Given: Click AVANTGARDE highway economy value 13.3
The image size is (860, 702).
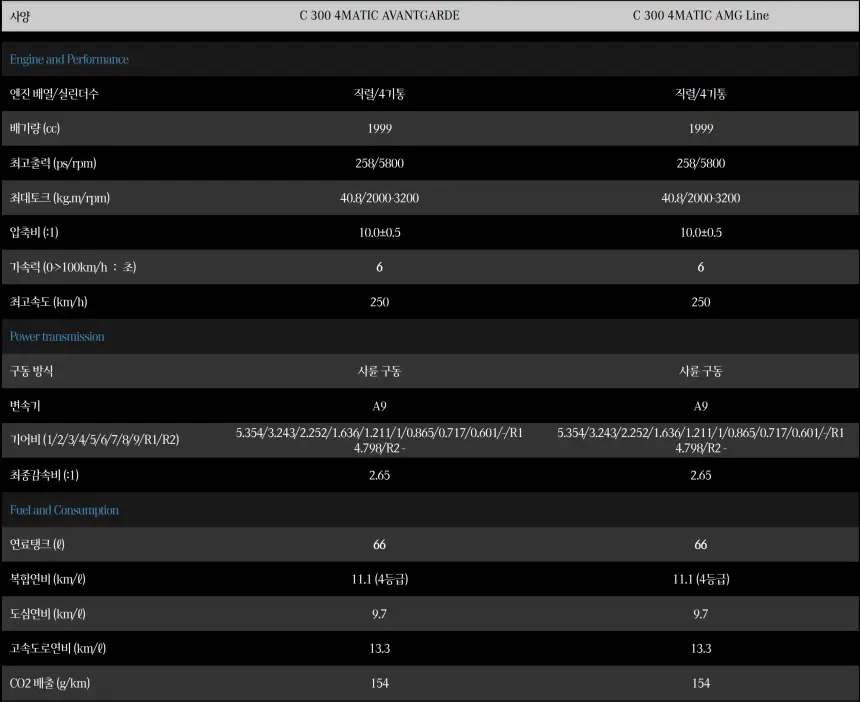Looking at the screenshot, I should (x=380, y=649).
